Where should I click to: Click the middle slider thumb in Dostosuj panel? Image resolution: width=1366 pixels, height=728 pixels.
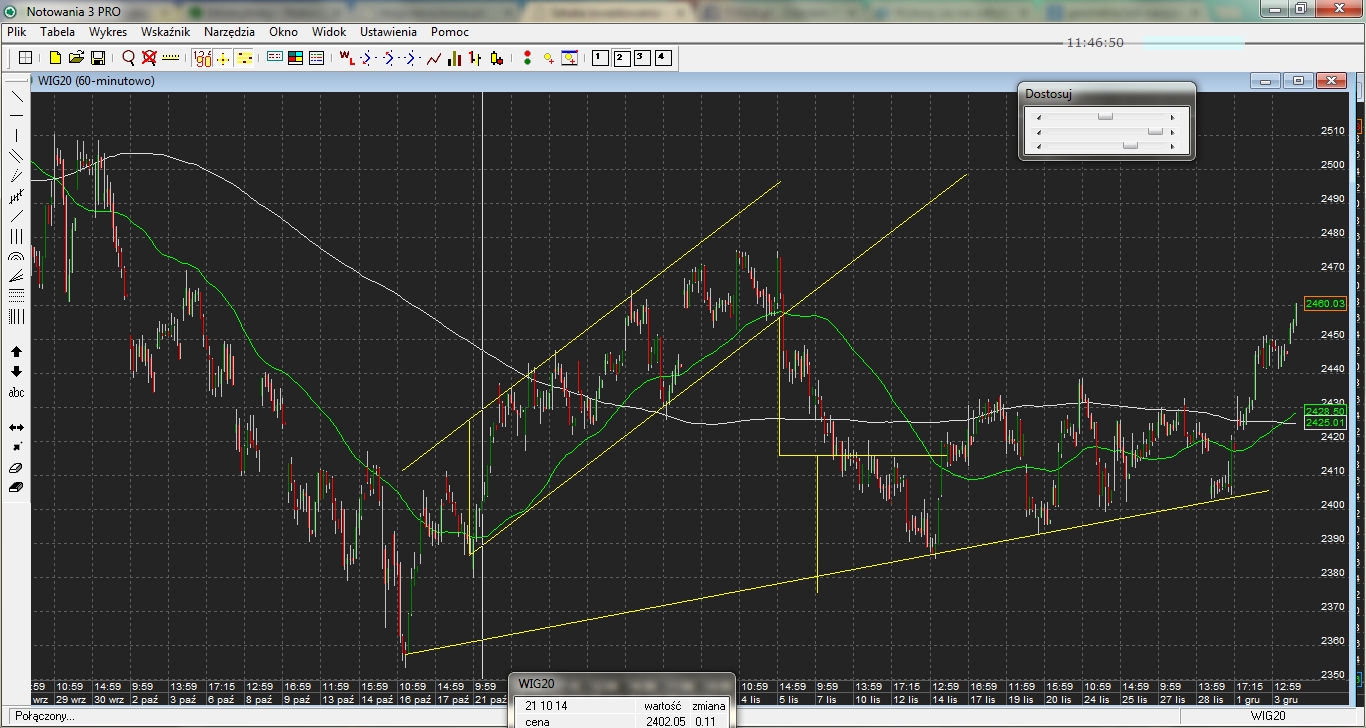click(x=1155, y=131)
